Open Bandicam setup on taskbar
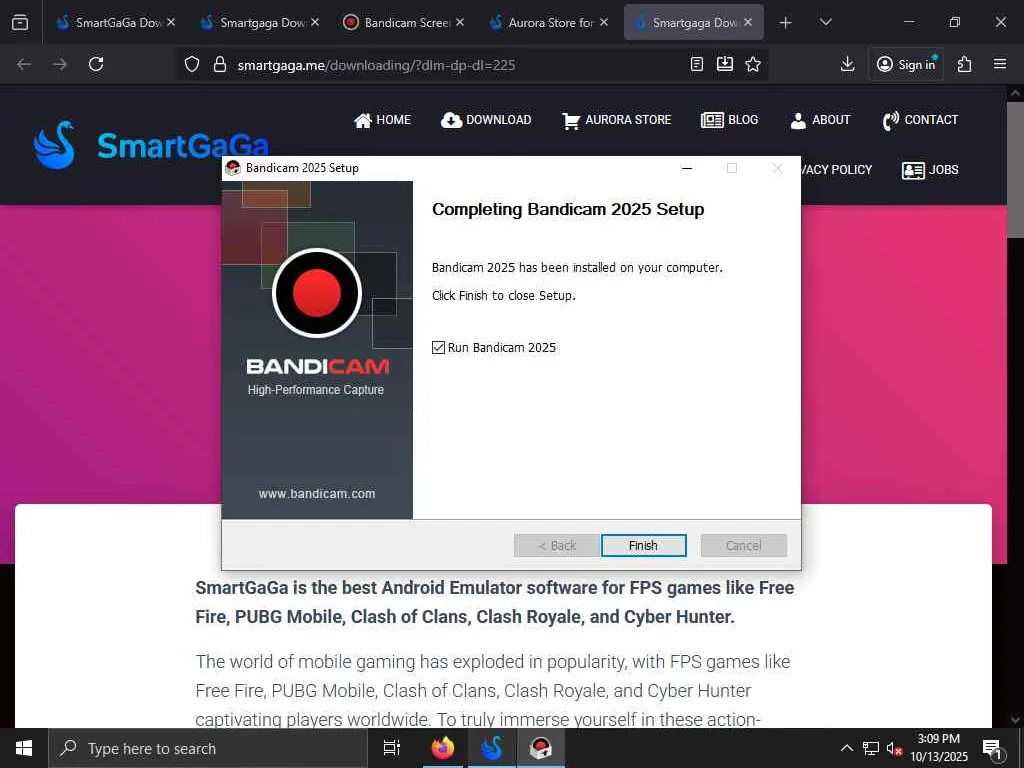The width and height of the screenshot is (1024, 768). point(541,748)
